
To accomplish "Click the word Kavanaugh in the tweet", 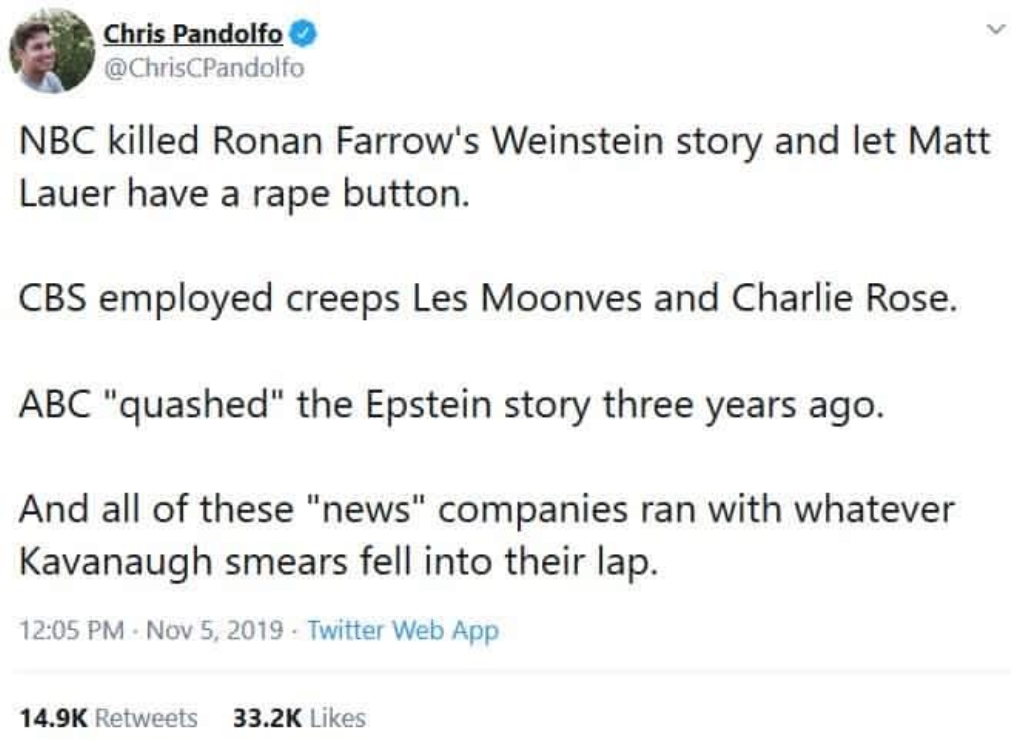I will pos(116,563).
